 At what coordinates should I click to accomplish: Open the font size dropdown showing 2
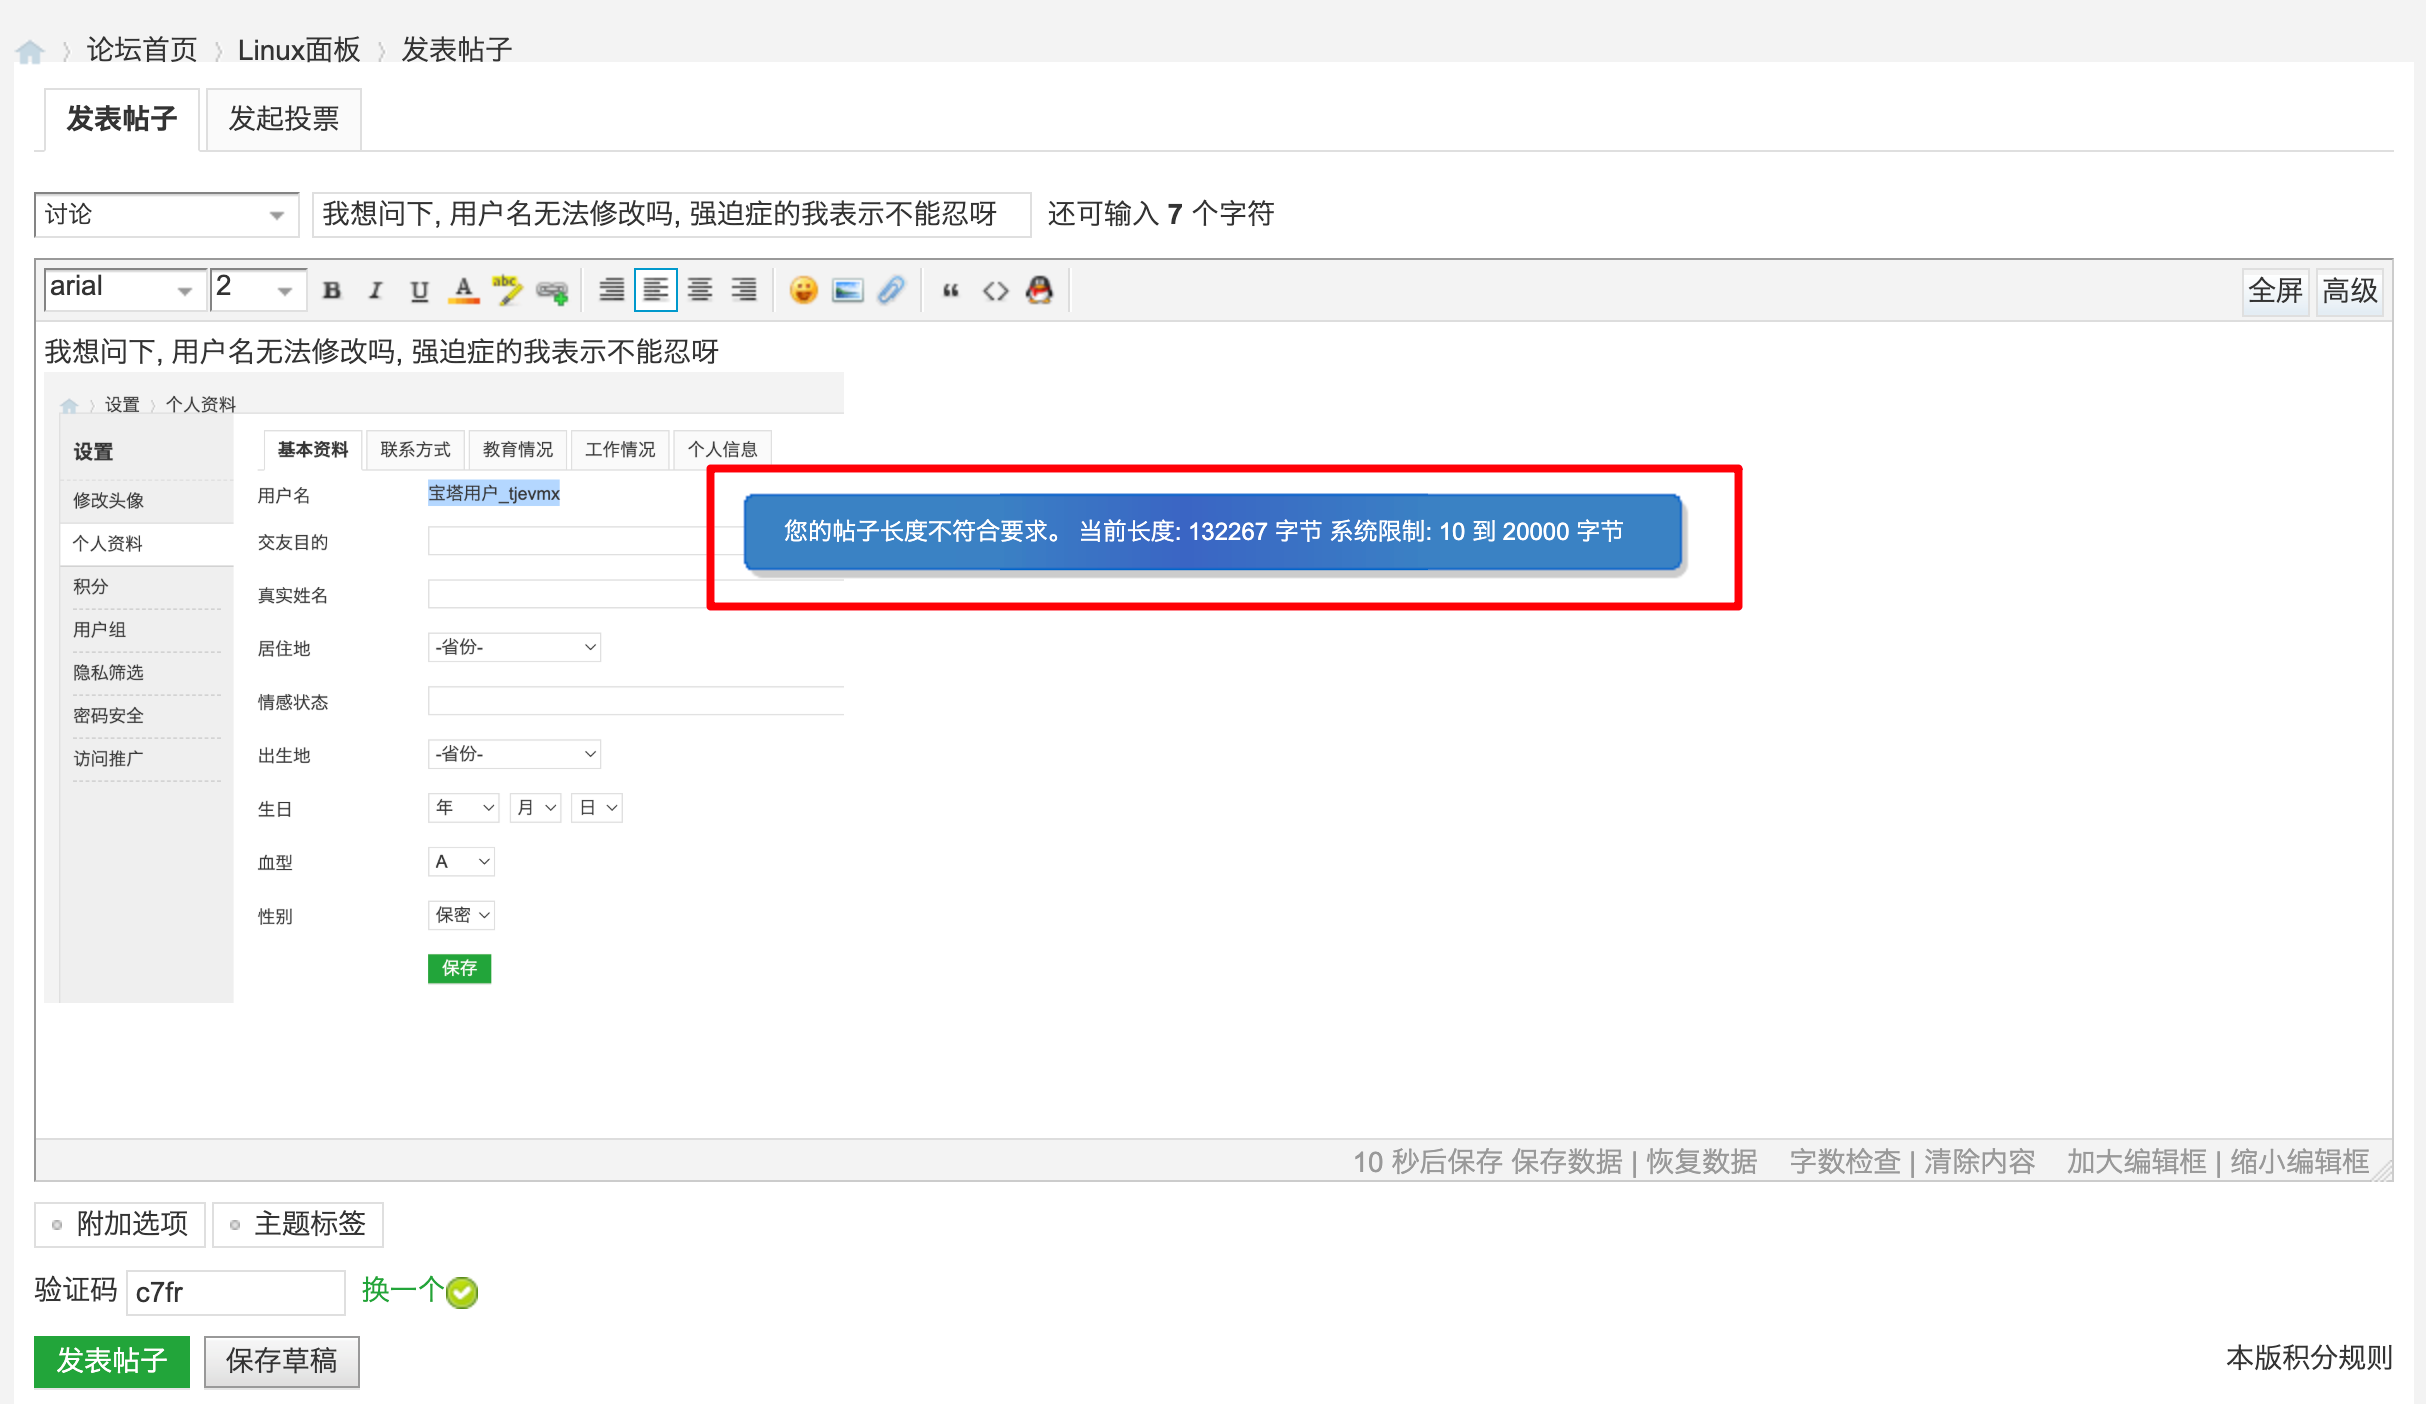[258, 289]
